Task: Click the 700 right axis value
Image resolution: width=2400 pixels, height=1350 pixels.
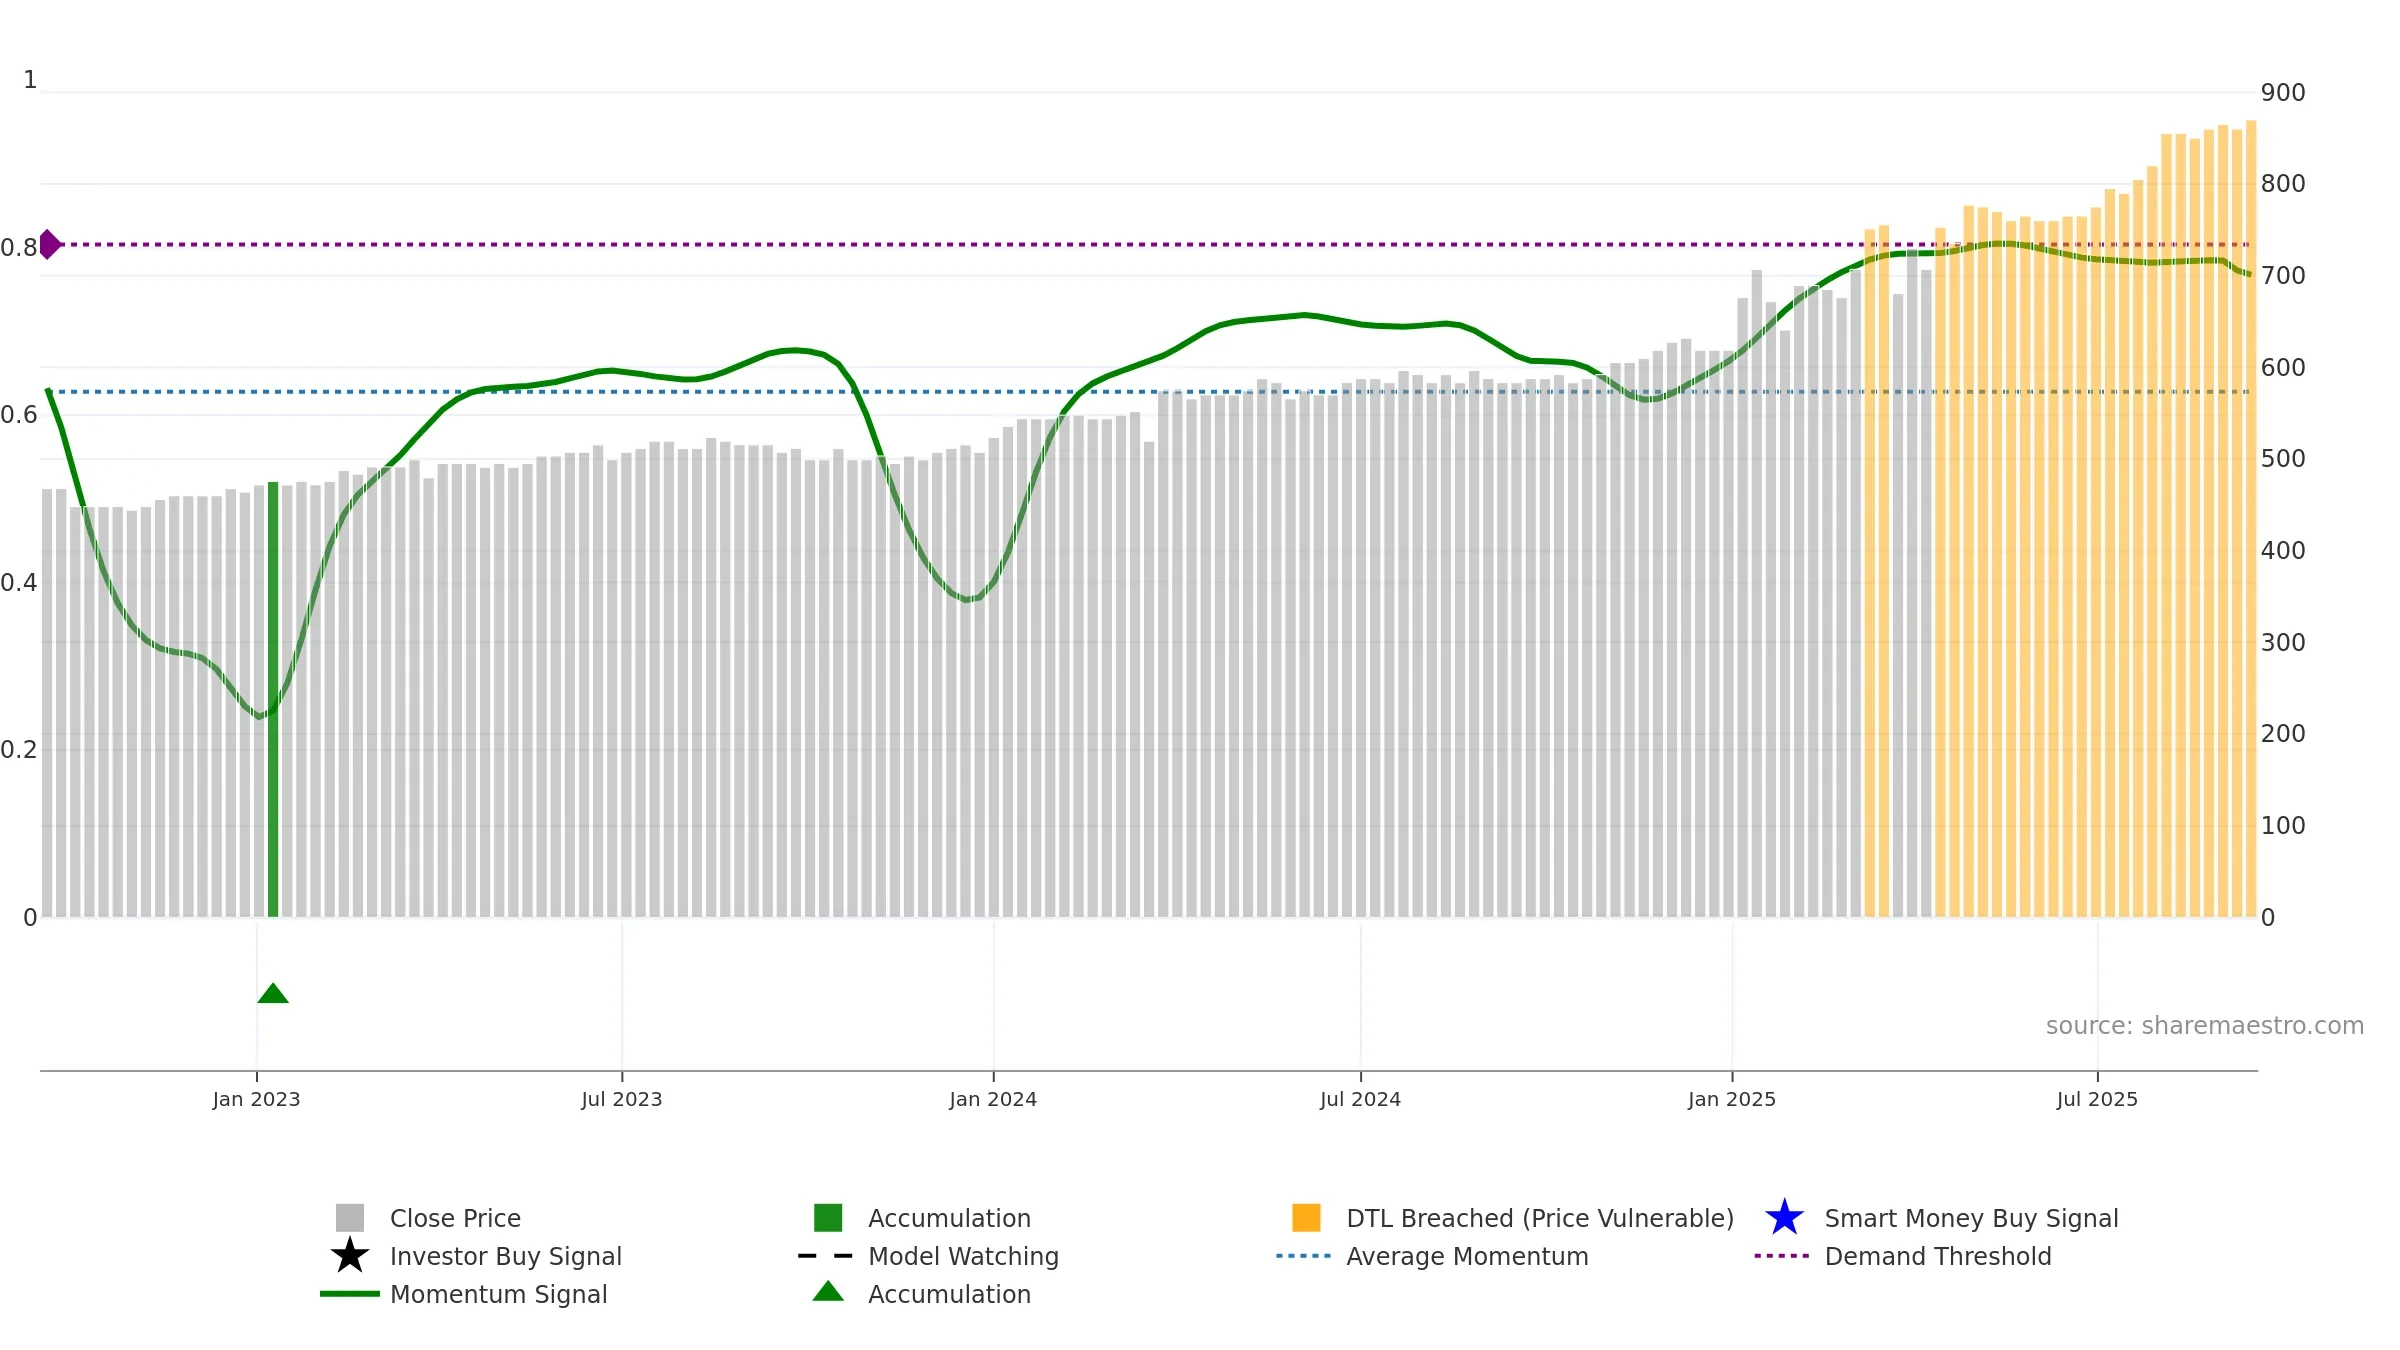Action: tap(2283, 276)
